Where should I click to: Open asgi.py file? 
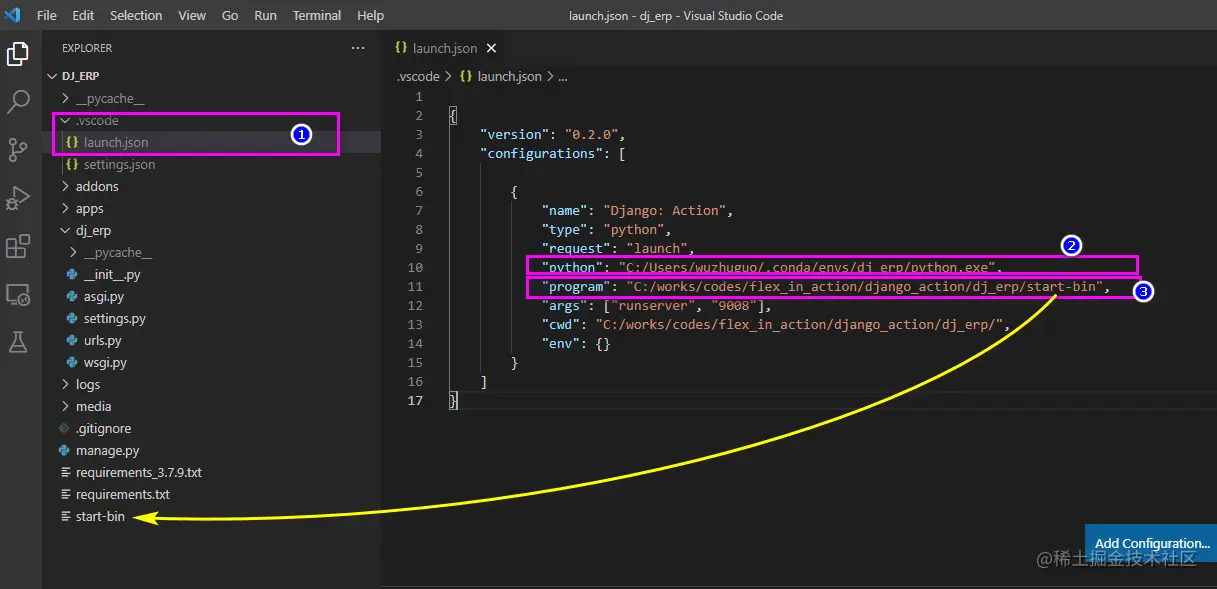(104, 296)
